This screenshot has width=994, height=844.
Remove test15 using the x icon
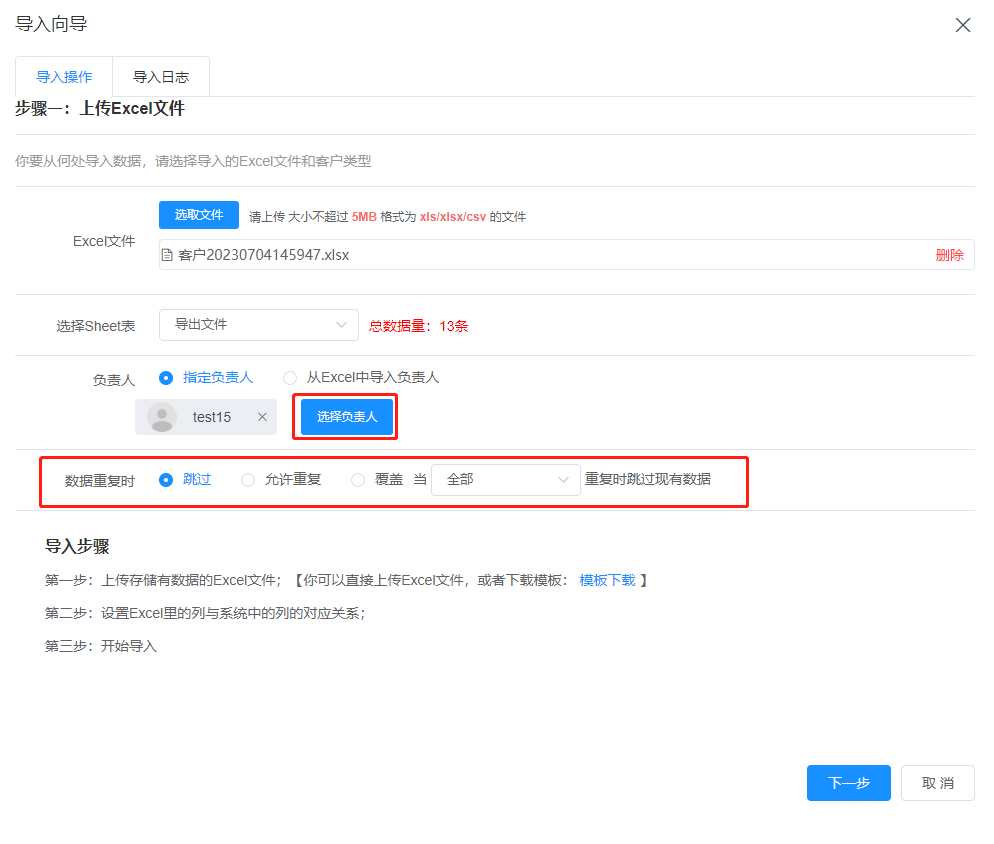tap(262, 417)
